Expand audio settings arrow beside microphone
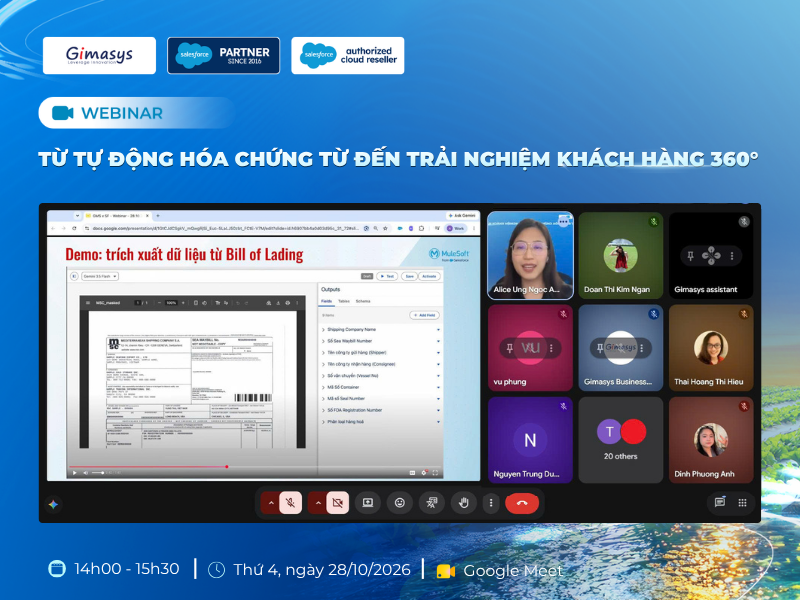 (x=271, y=503)
